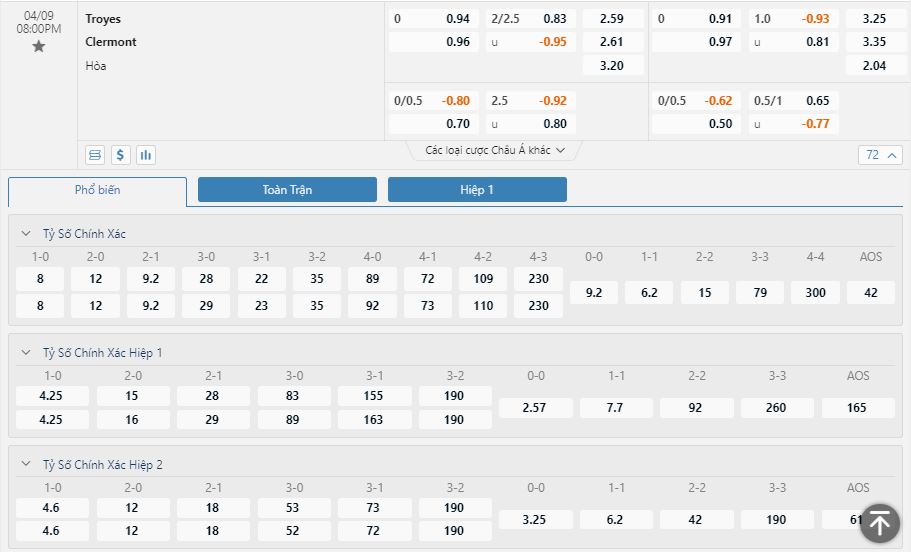Screen dimensions: 911x552
Task: Select Troyes handicap odds 0.94
Action: click(433, 19)
